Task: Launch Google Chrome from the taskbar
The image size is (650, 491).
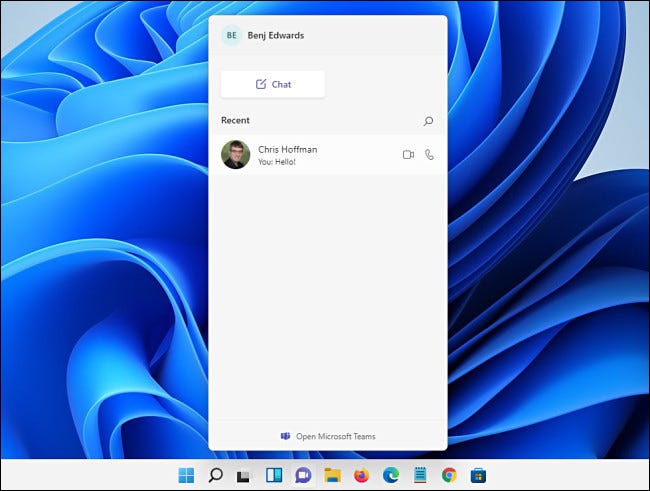Action: click(x=449, y=475)
